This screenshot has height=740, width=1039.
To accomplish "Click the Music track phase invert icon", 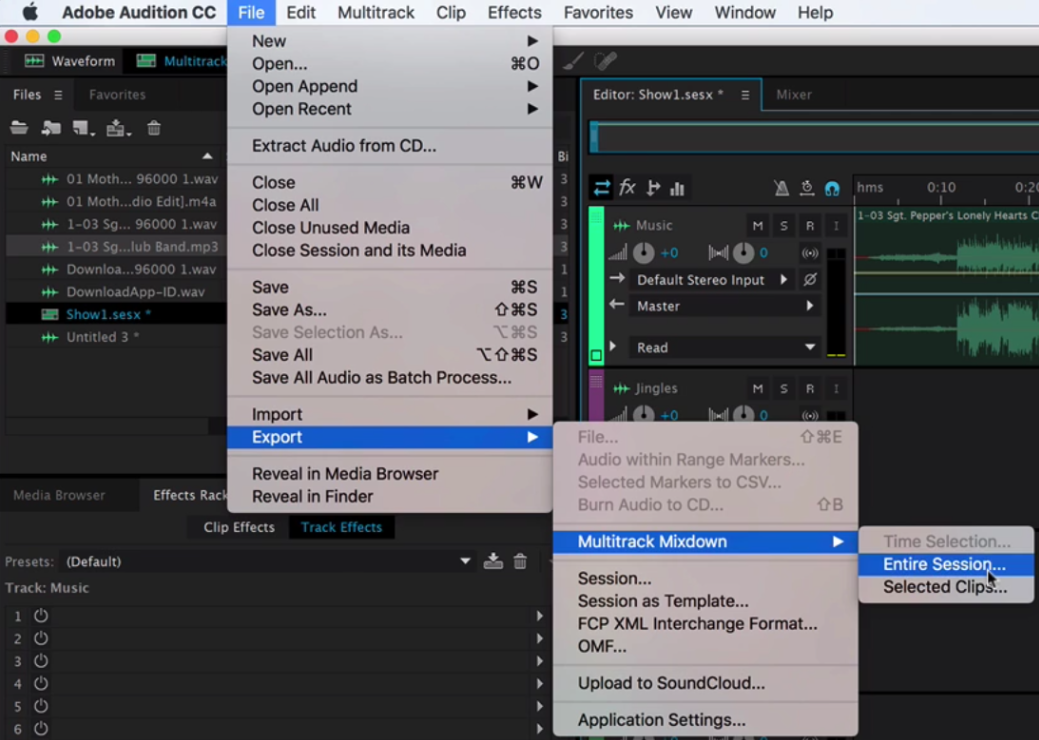I will (x=810, y=280).
